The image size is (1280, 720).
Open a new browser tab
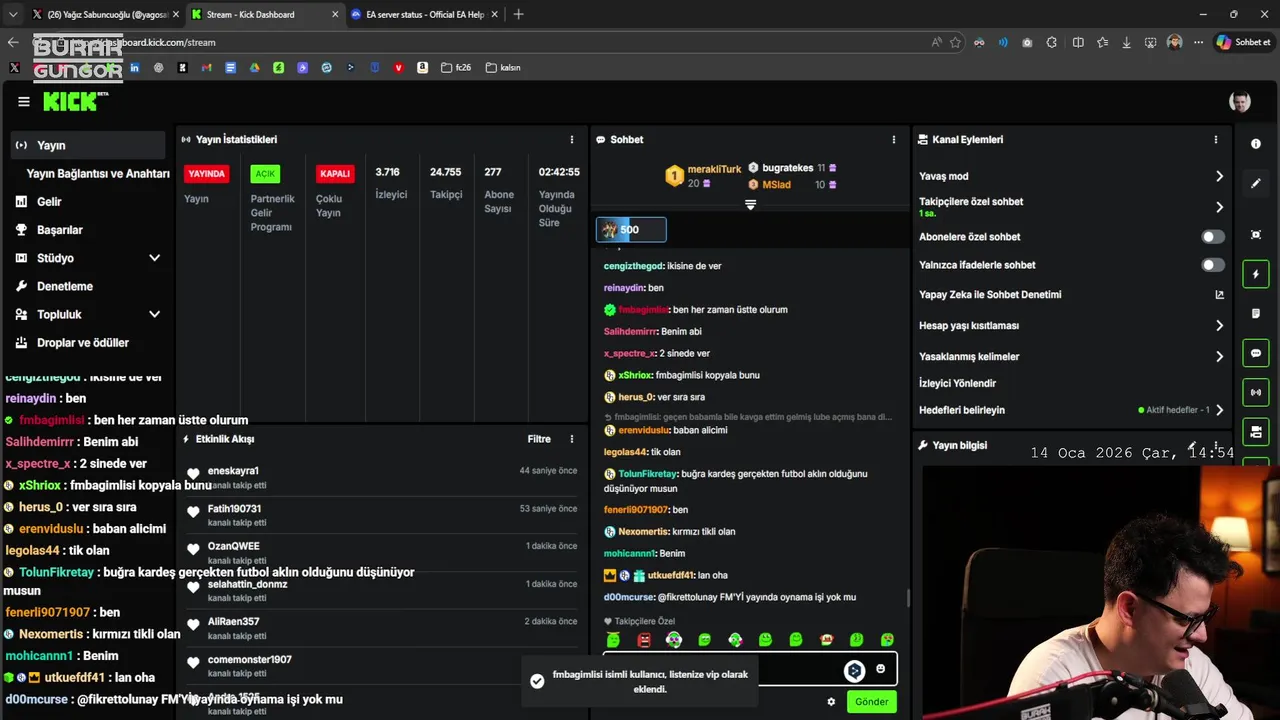click(x=518, y=14)
